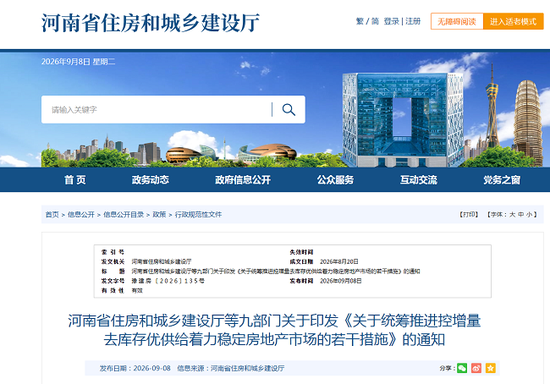The image size is (550, 384).
Task: Open 政府信息公开 navigation tab
Action: (243, 180)
